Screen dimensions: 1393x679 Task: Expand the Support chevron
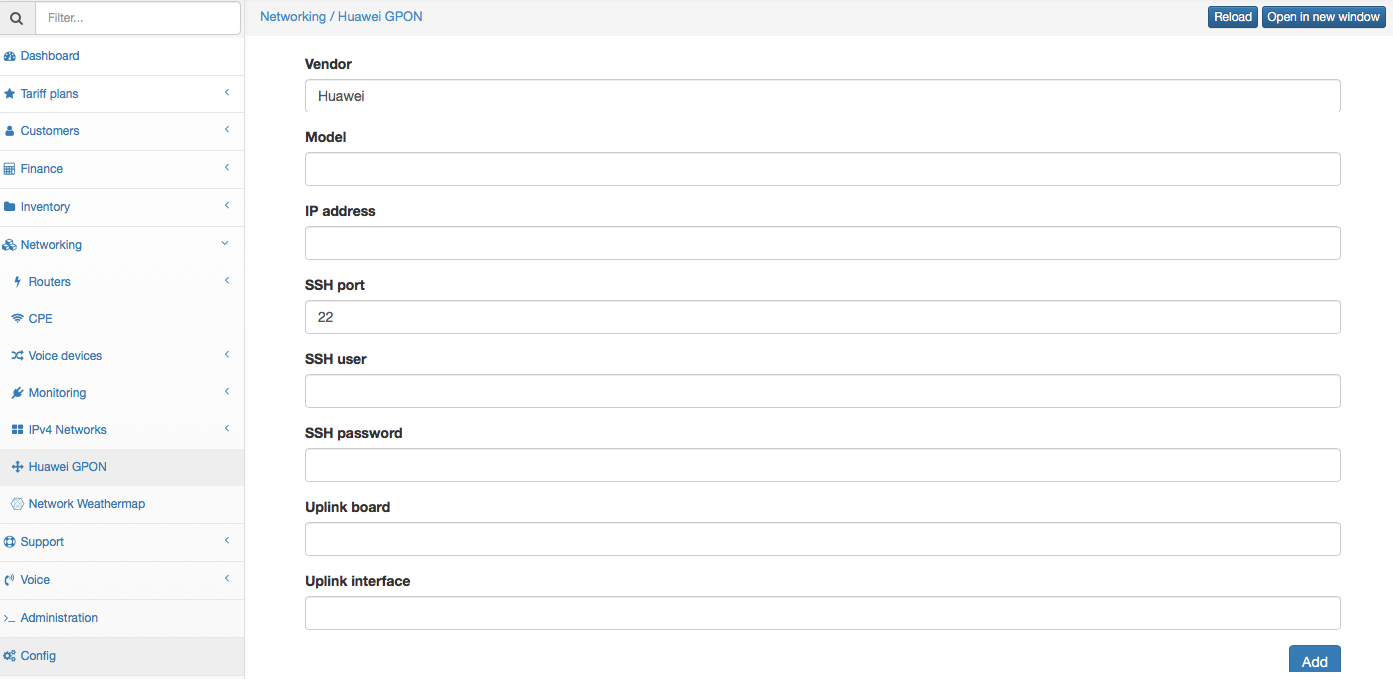pos(227,541)
